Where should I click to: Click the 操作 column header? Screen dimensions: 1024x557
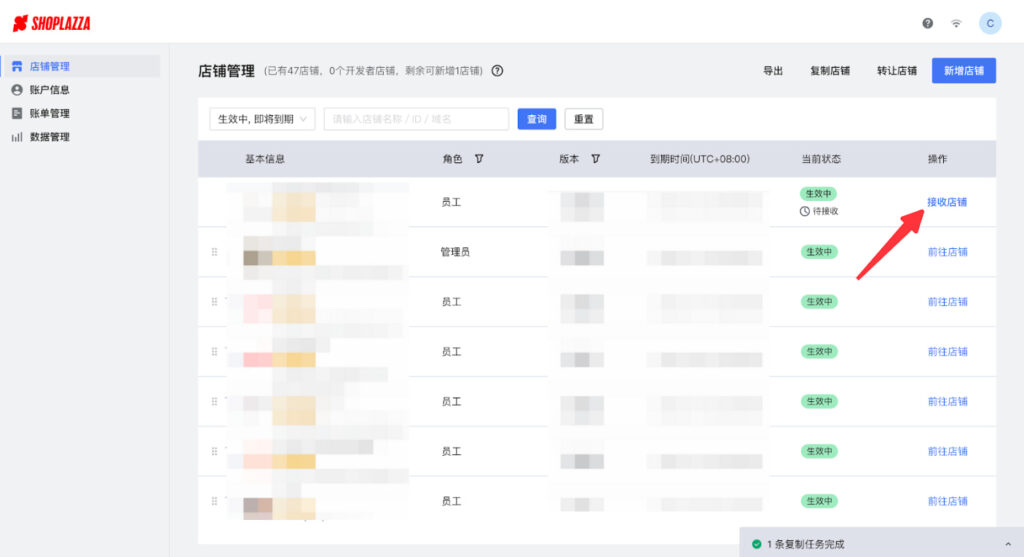point(937,159)
